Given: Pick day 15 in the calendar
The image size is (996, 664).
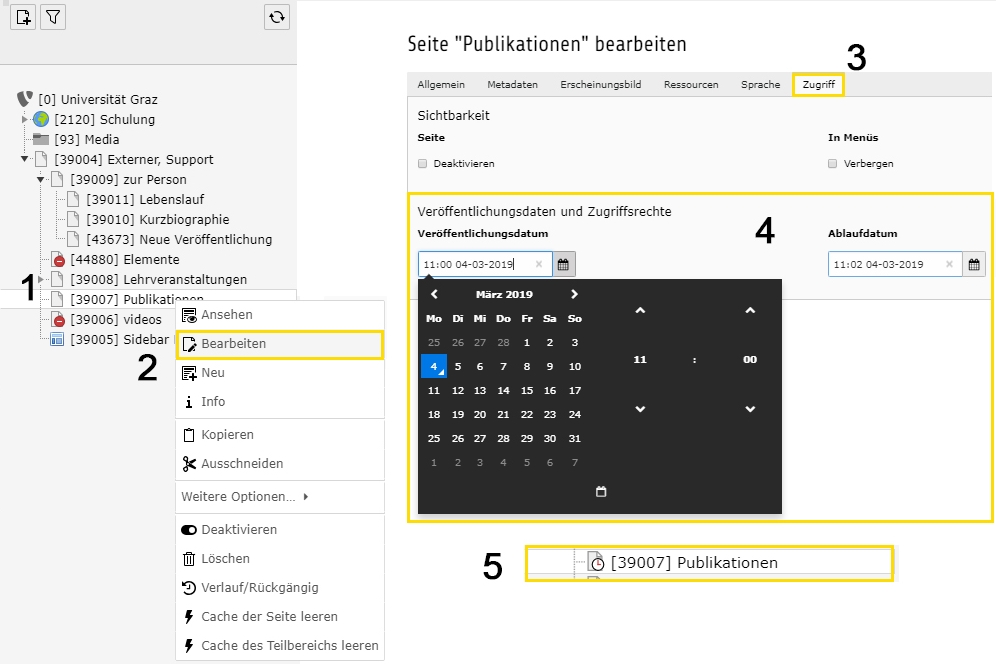Looking at the screenshot, I should tap(527, 390).
